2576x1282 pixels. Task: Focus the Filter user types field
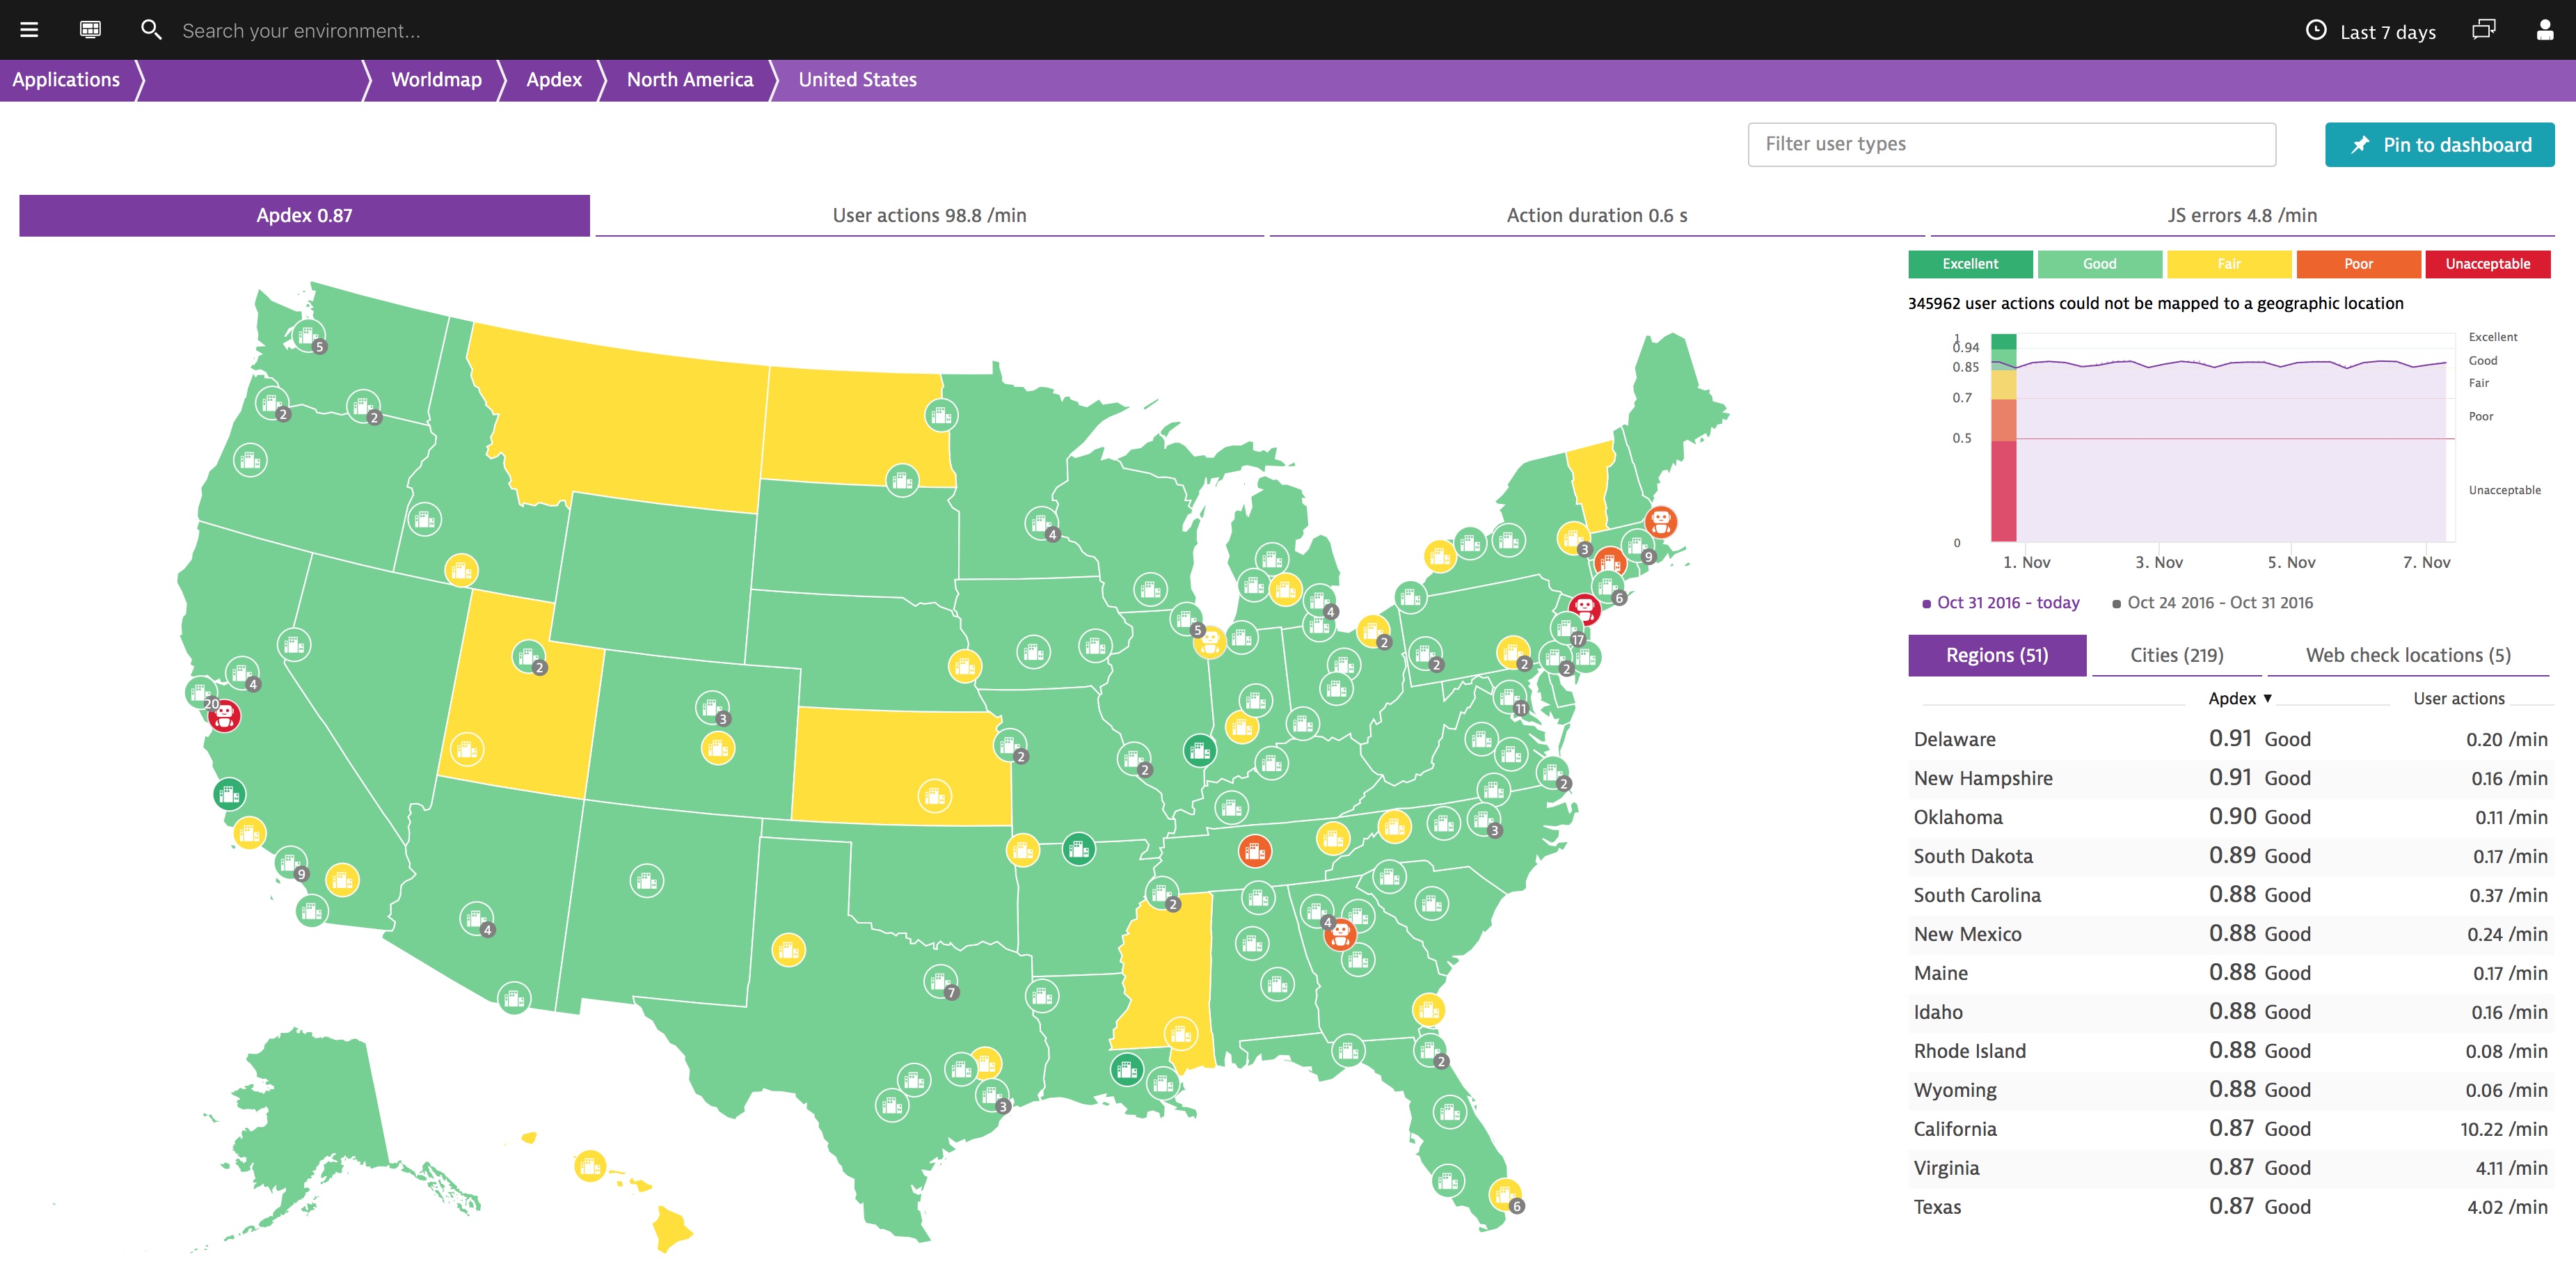click(2011, 145)
